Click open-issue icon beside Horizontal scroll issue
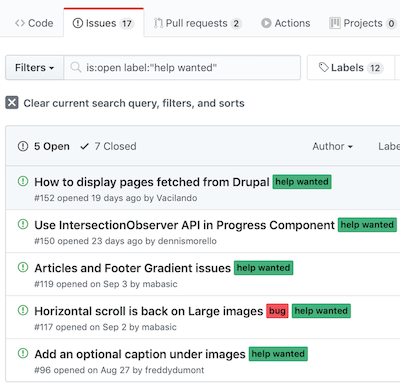400x391 pixels. point(23,310)
